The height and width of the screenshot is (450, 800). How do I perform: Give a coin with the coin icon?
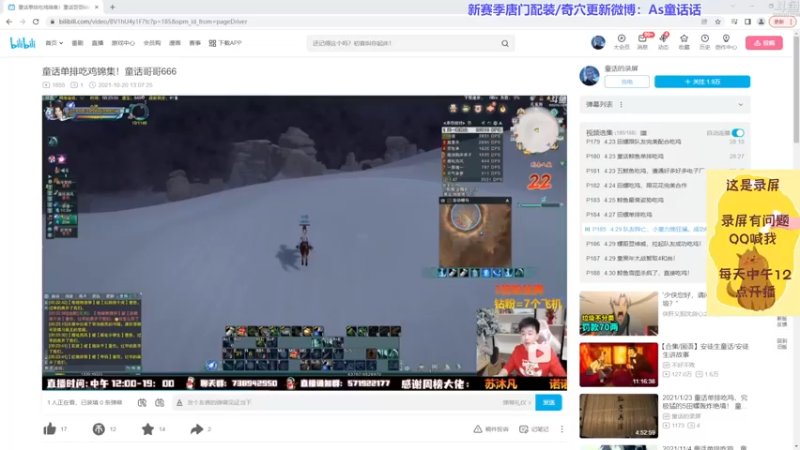click(98, 429)
